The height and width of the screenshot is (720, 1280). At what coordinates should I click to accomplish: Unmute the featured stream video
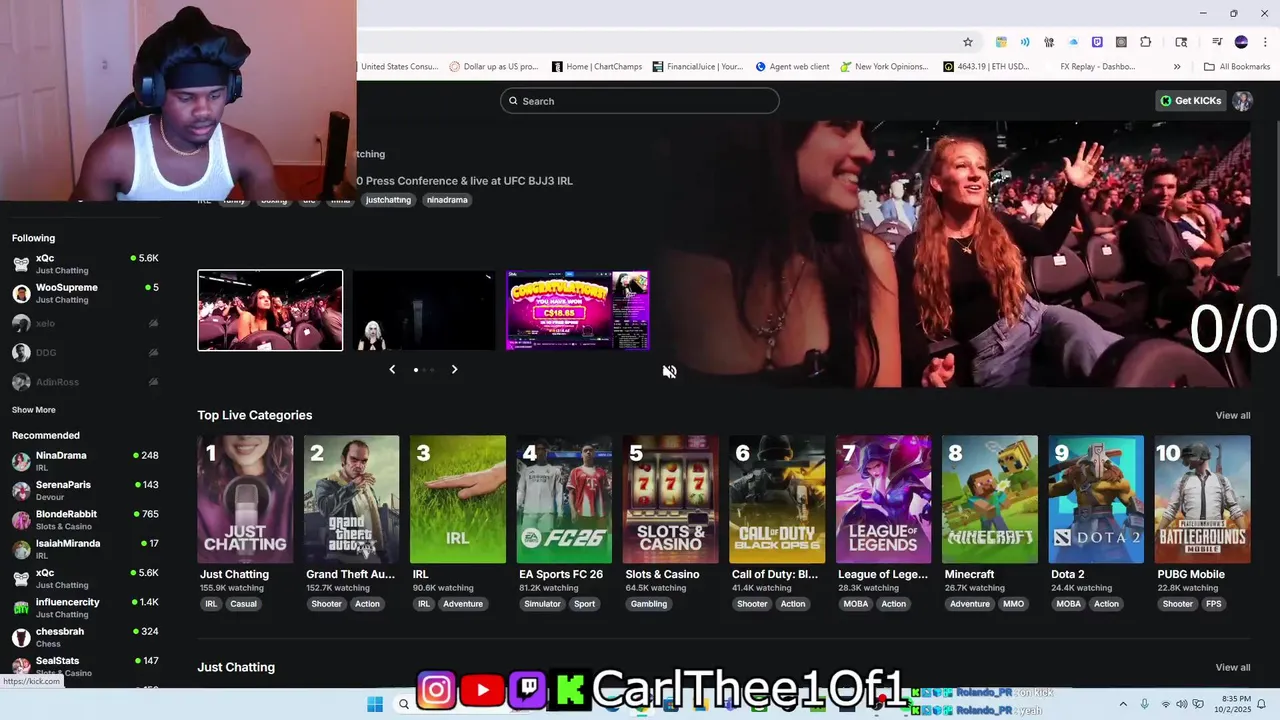(x=669, y=371)
